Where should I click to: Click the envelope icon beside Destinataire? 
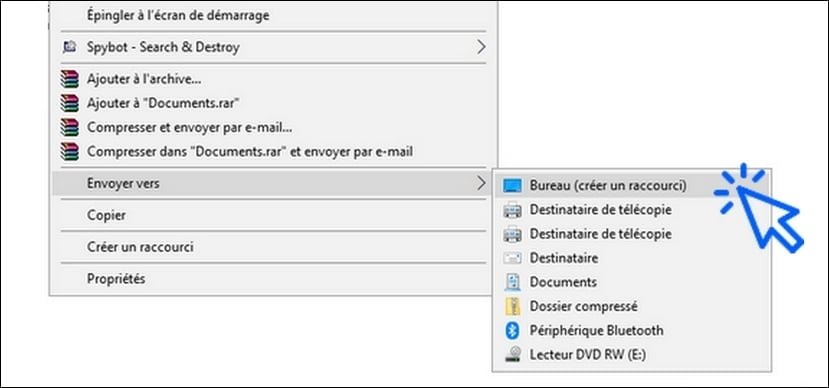click(x=512, y=258)
